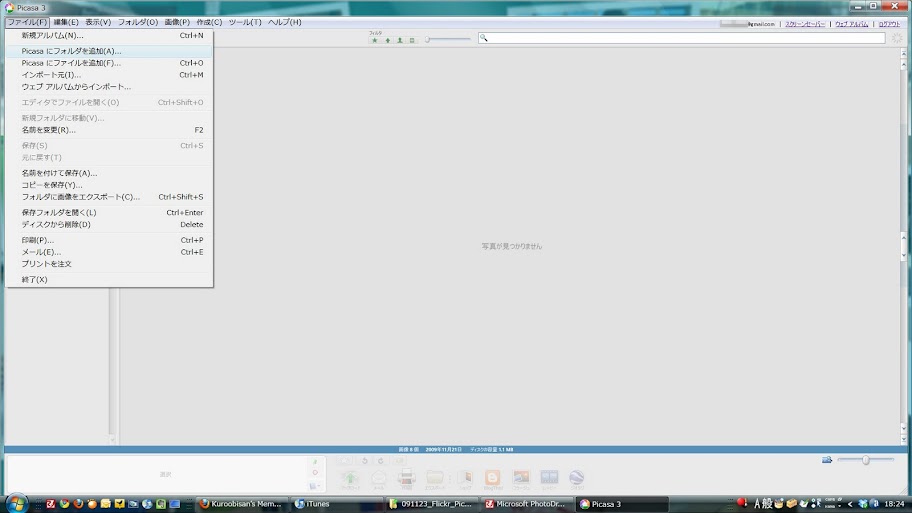Open the add to album dropdown in tray
The image size is (912, 513).
click(315, 486)
